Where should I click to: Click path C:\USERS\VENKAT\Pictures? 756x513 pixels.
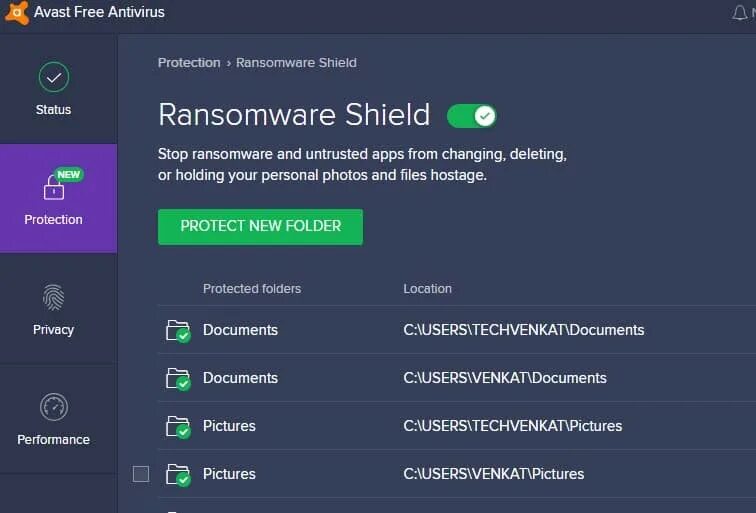[x=494, y=473]
